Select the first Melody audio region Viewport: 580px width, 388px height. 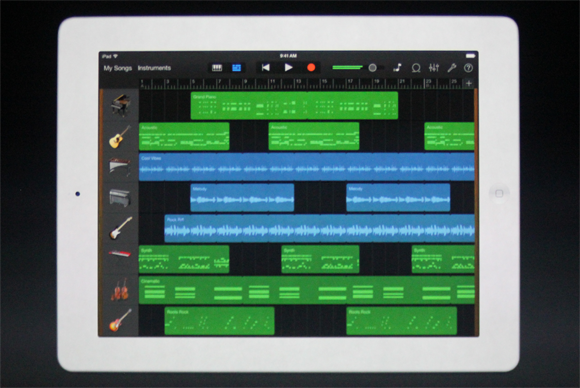(242, 198)
